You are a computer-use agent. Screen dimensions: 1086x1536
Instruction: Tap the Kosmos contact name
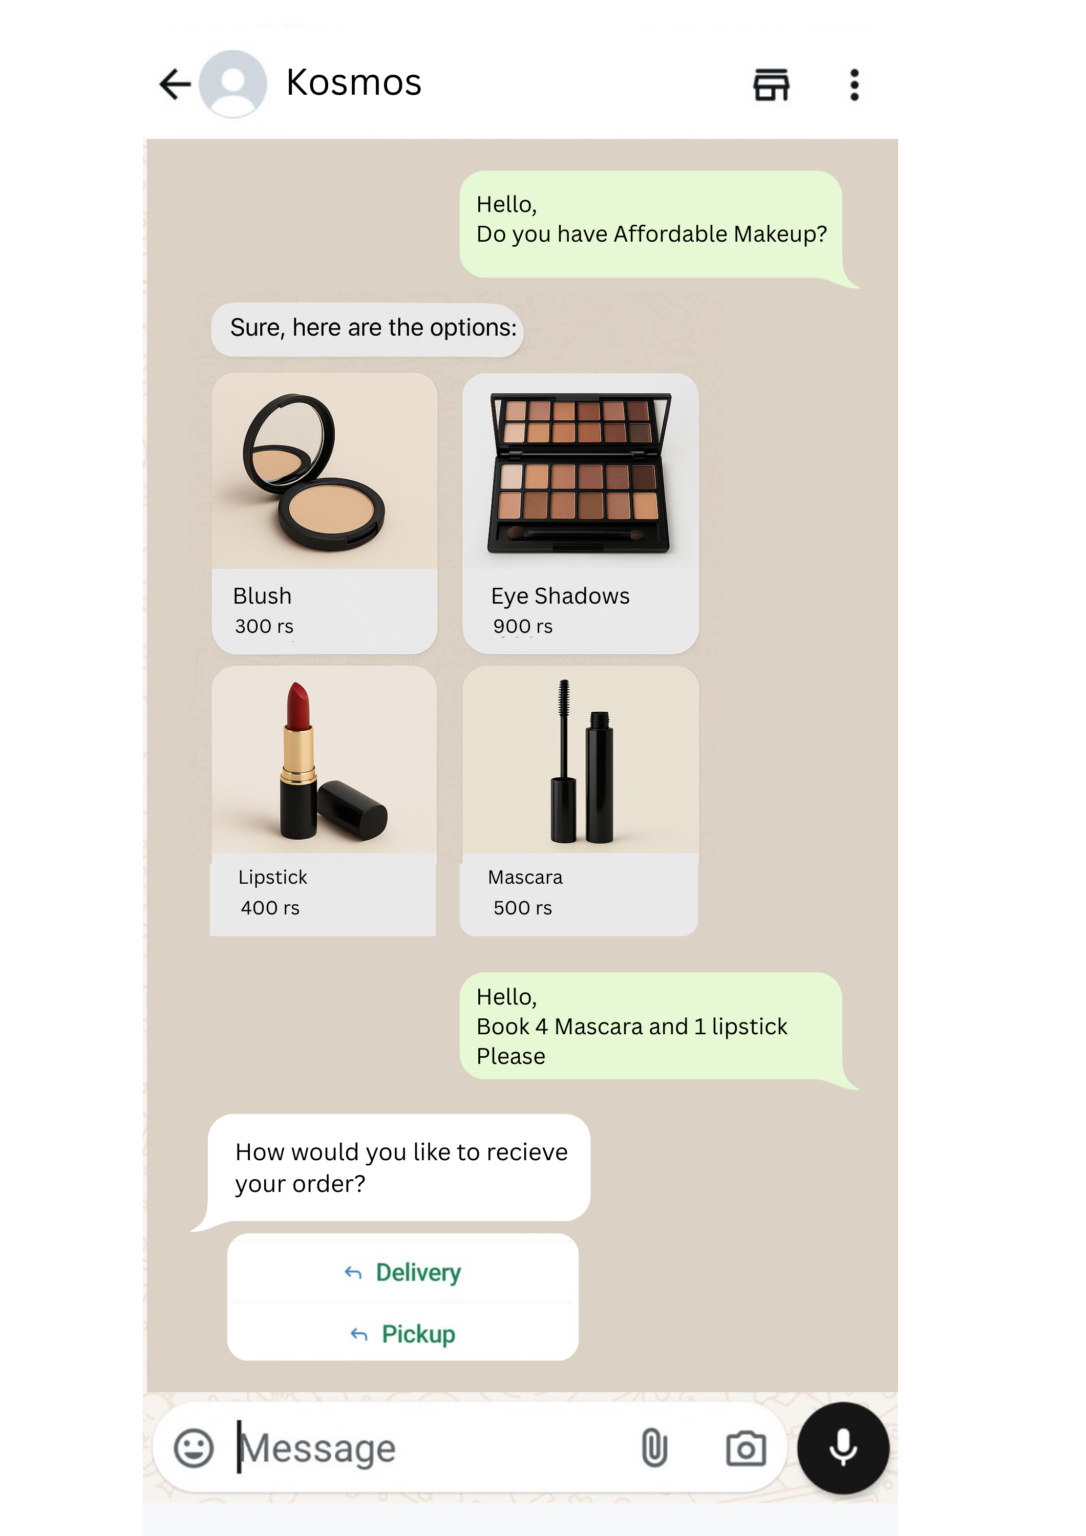(354, 83)
